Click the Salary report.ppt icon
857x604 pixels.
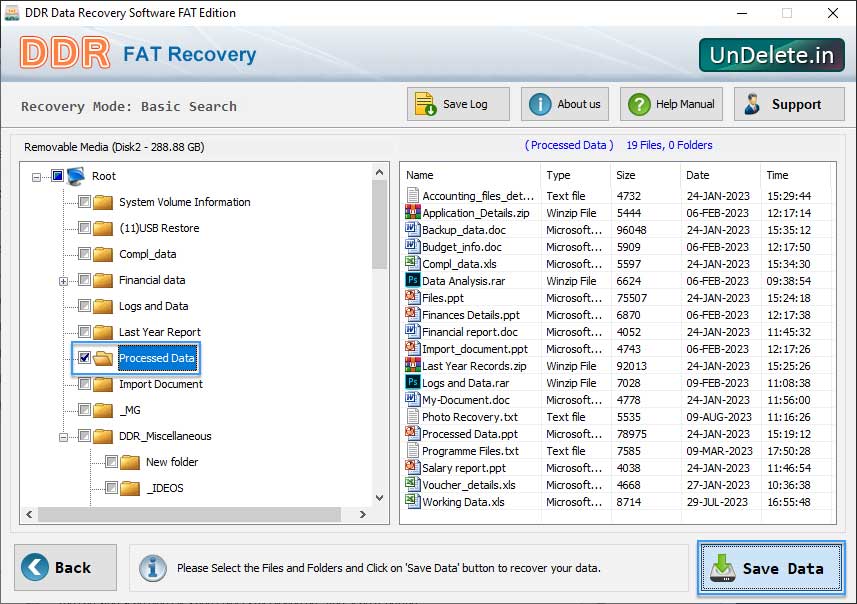(412, 467)
